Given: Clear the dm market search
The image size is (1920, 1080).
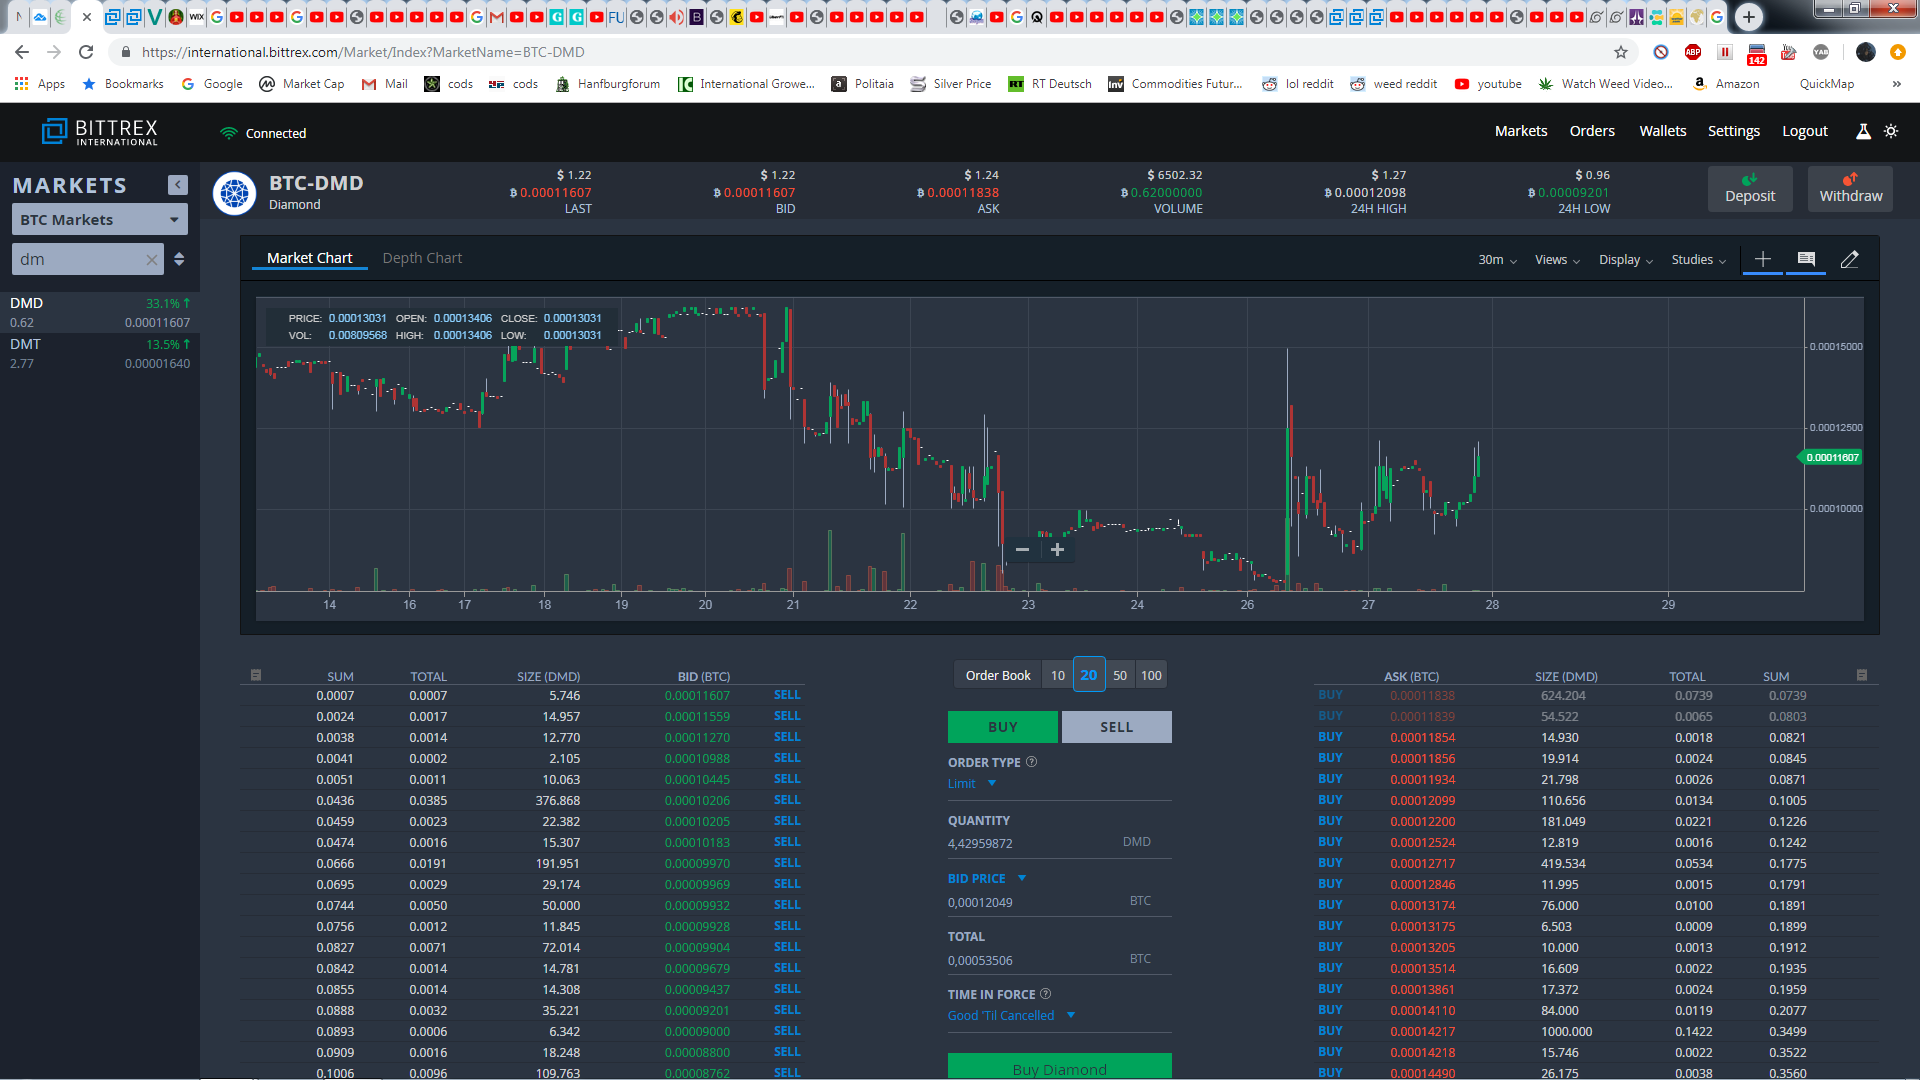Looking at the screenshot, I should tap(151, 260).
